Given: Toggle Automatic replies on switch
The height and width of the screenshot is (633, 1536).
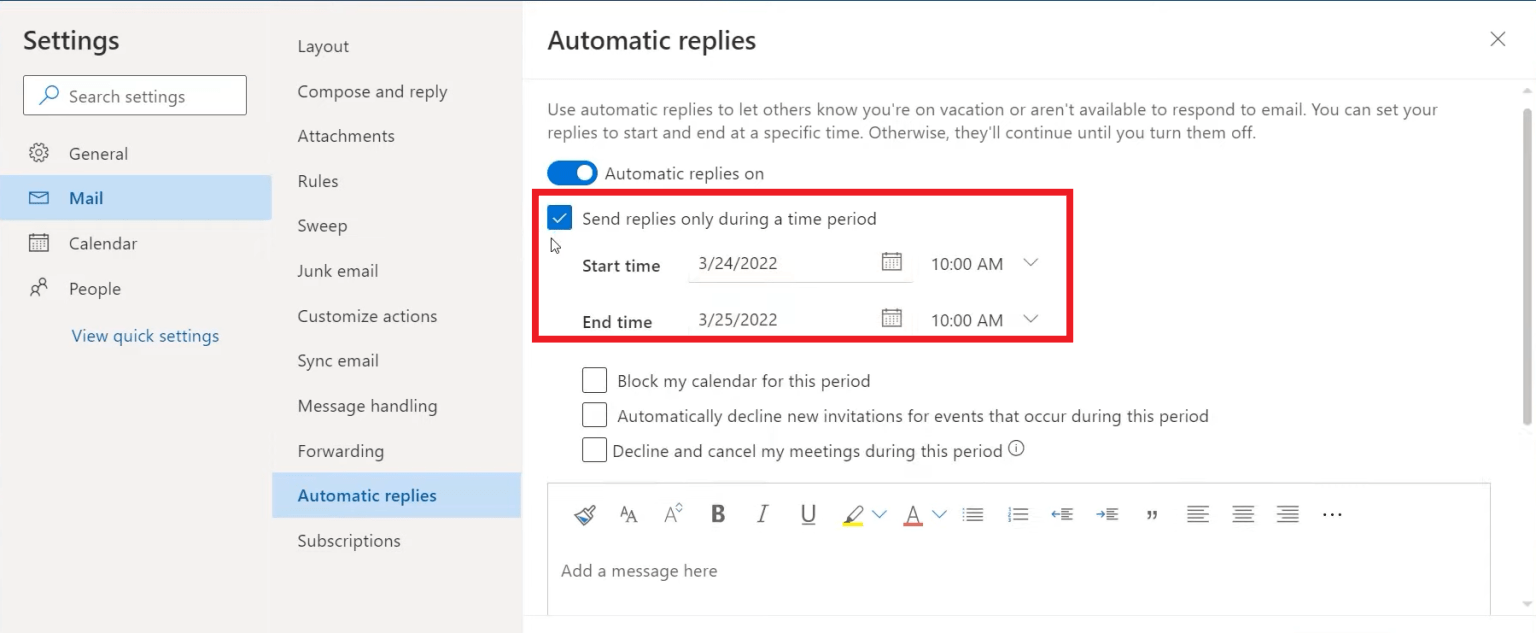Looking at the screenshot, I should (x=571, y=172).
